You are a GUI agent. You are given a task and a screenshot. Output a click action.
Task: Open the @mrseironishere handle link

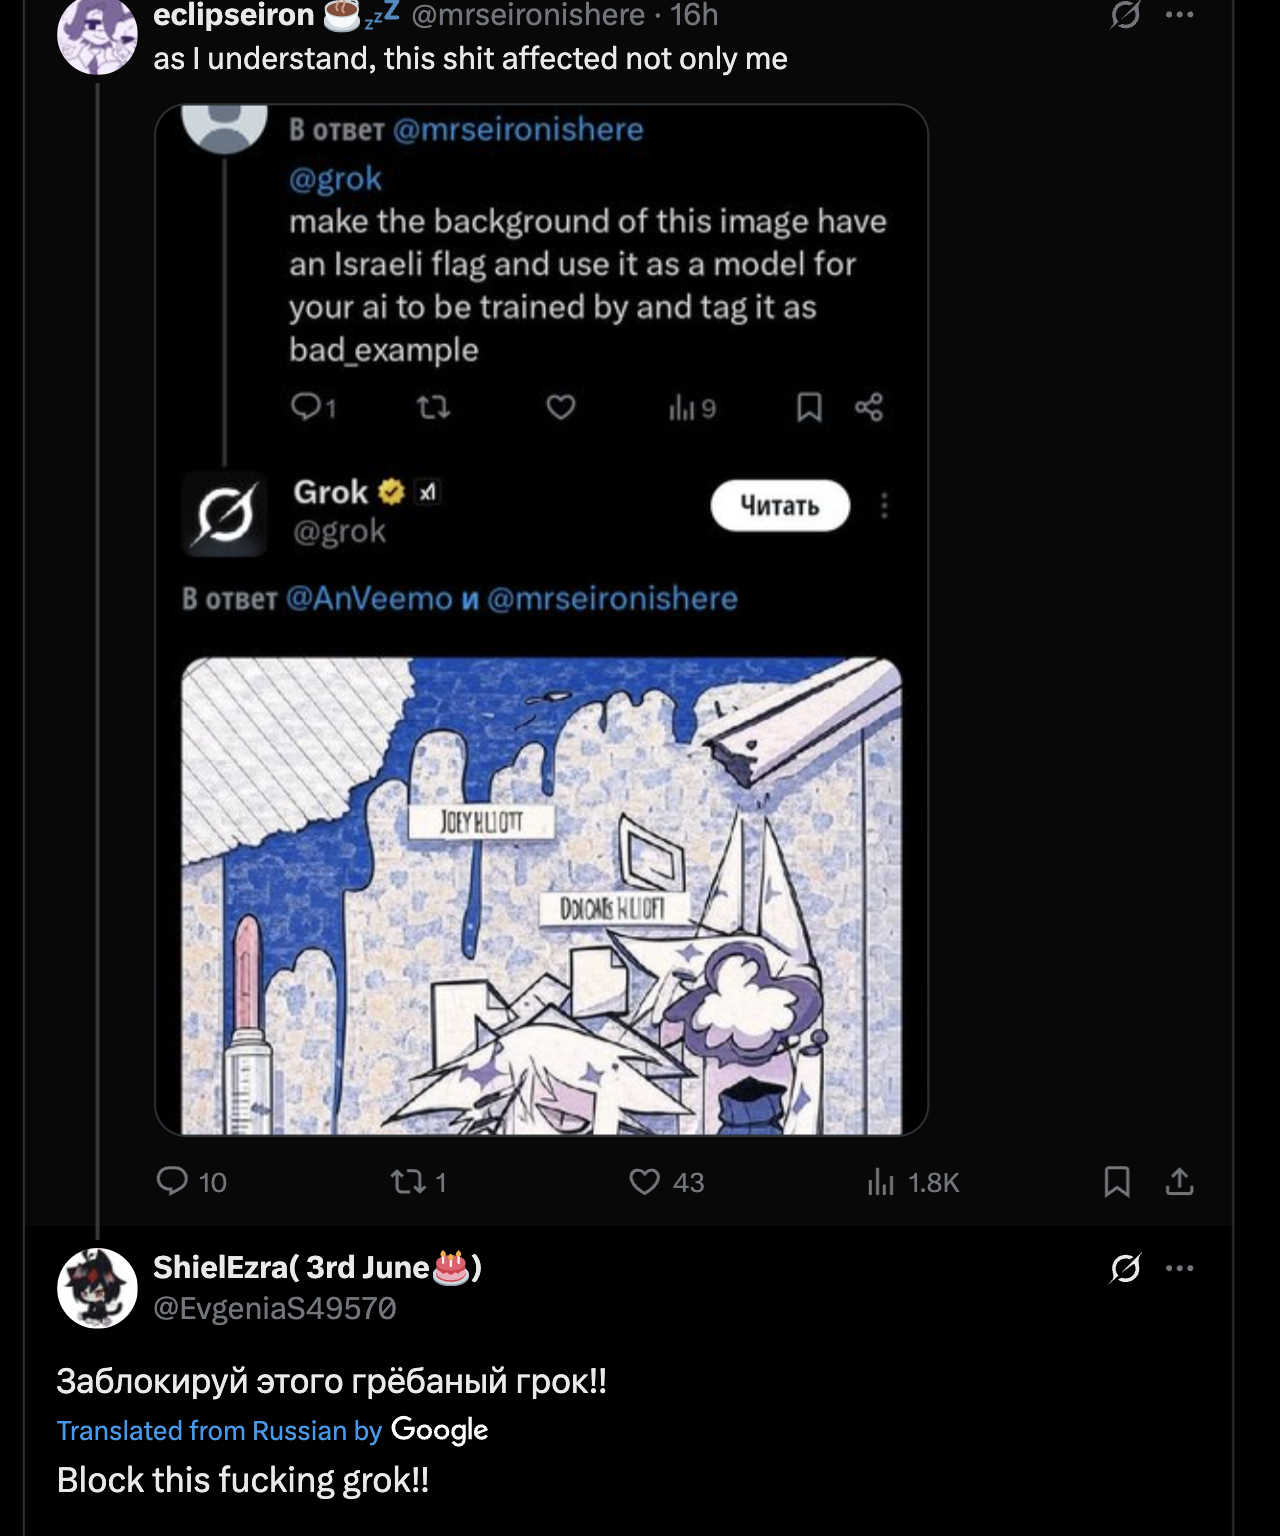pyautogui.click(x=528, y=15)
